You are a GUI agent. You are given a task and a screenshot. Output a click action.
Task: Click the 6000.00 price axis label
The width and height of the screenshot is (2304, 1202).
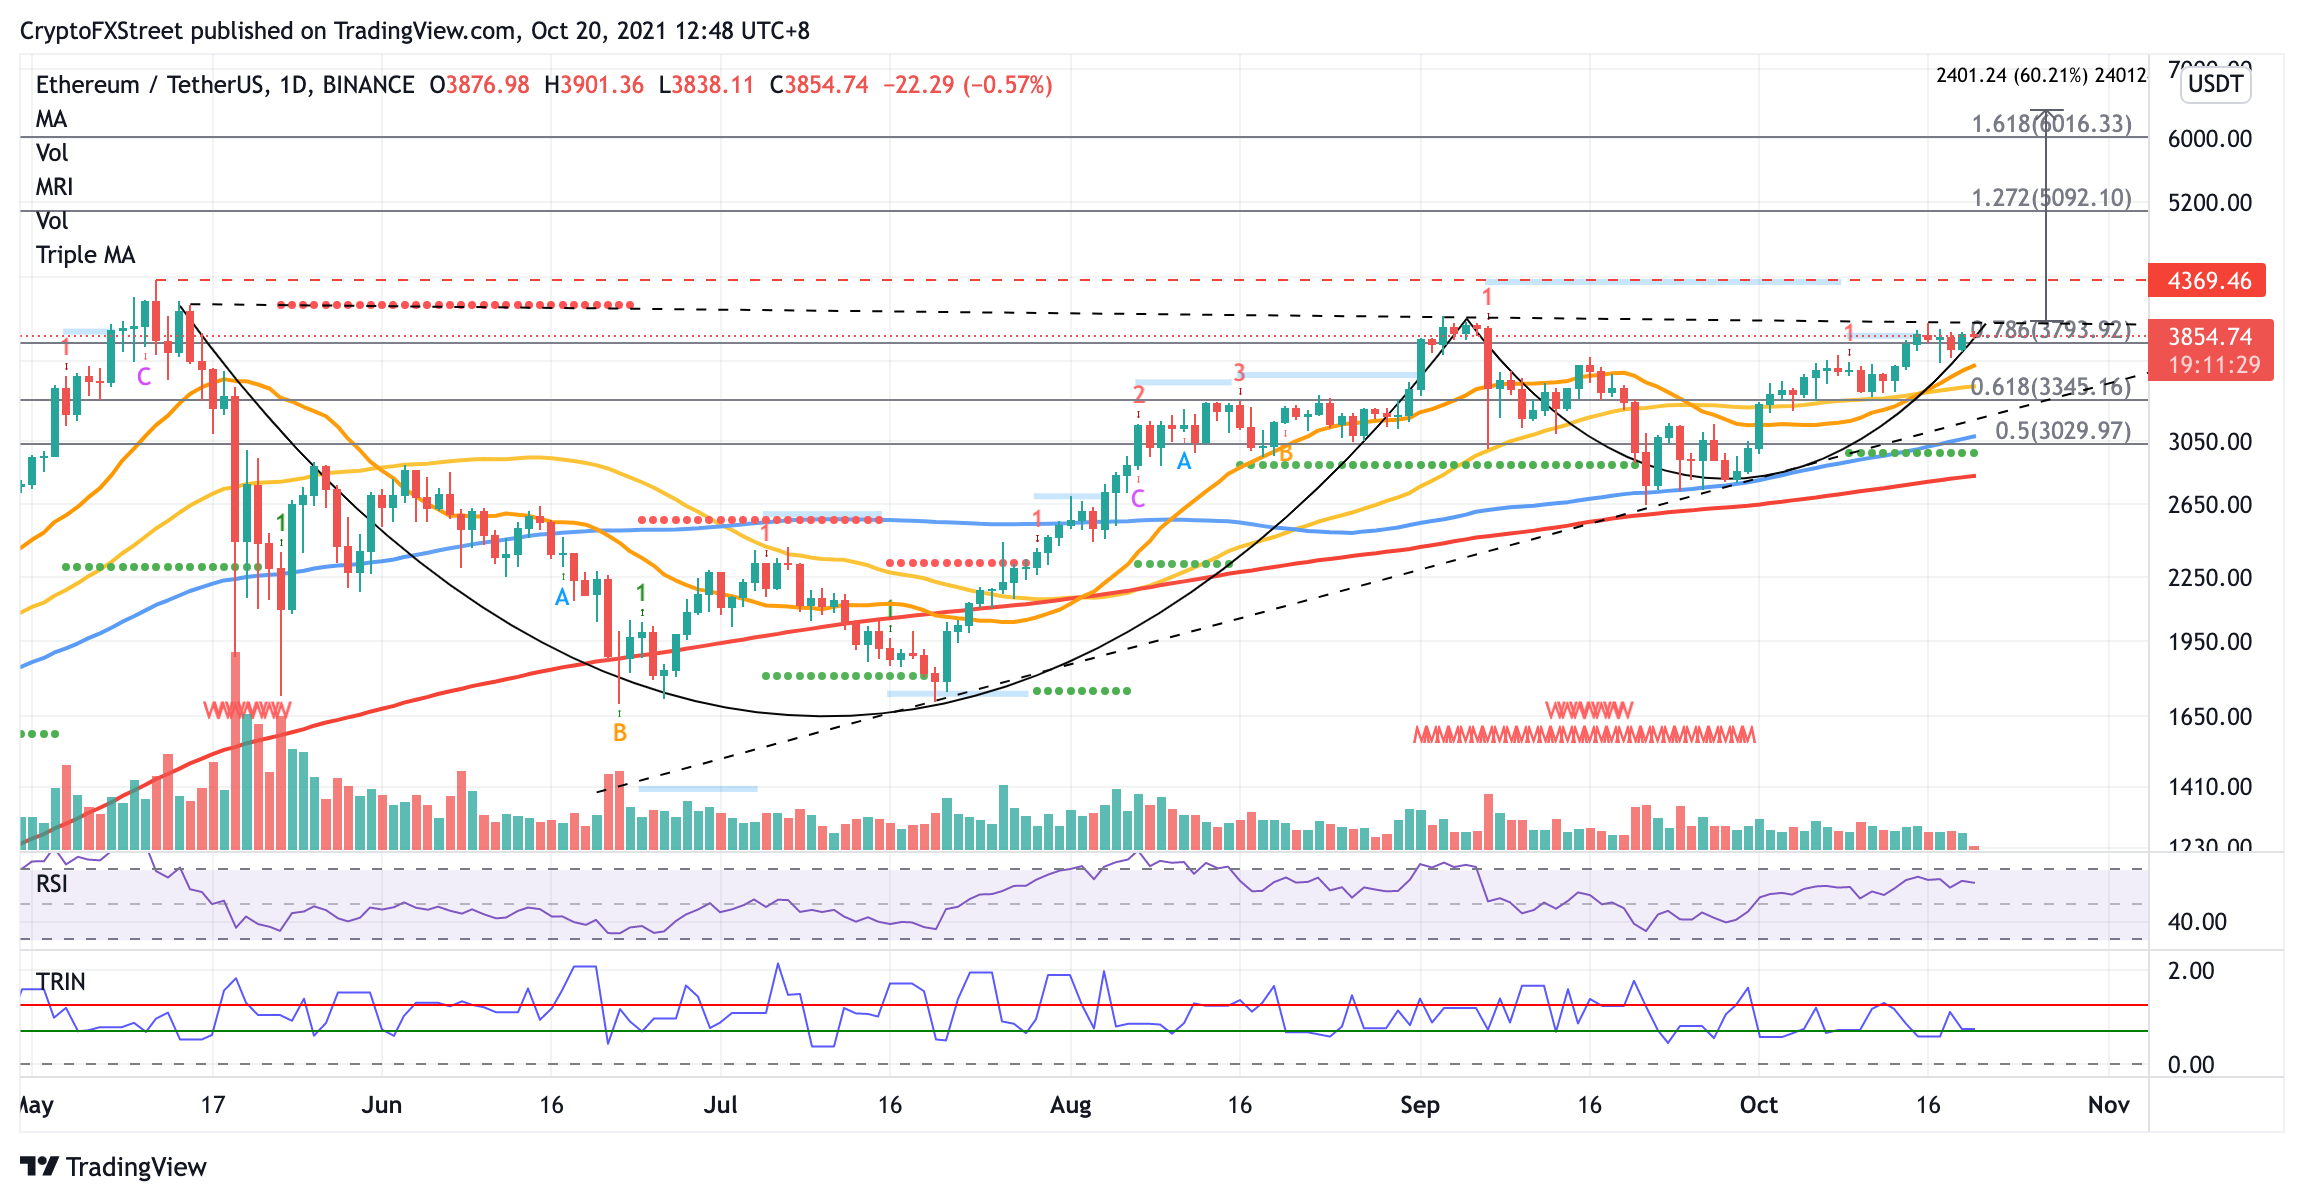coord(2209,139)
